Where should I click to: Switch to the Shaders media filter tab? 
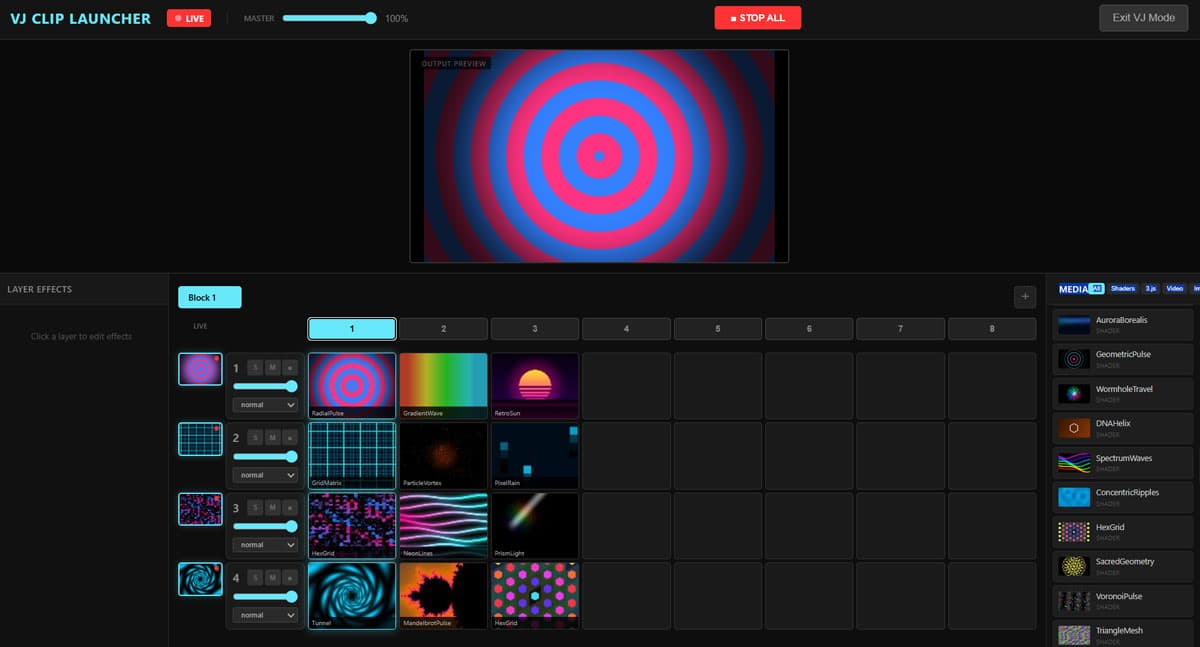pos(1122,288)
